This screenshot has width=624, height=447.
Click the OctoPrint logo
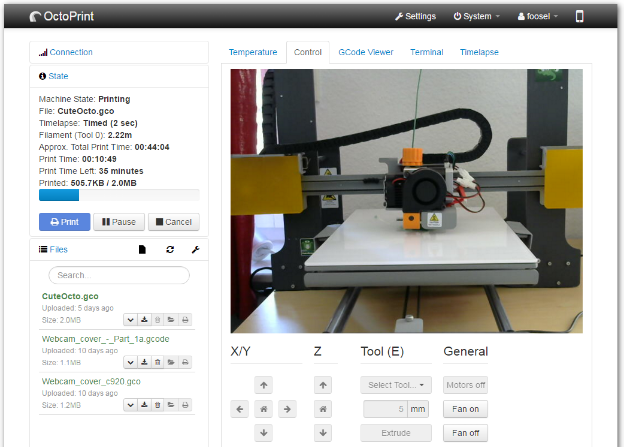[62, 16]
